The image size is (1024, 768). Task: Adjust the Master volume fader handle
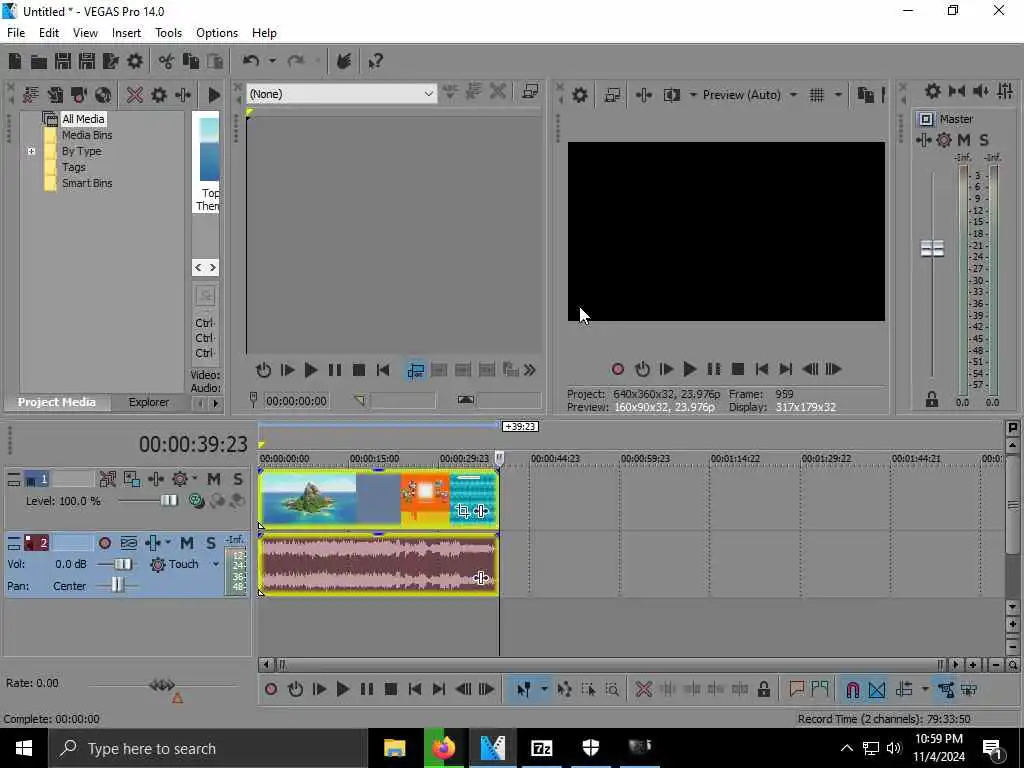(932, 248)
